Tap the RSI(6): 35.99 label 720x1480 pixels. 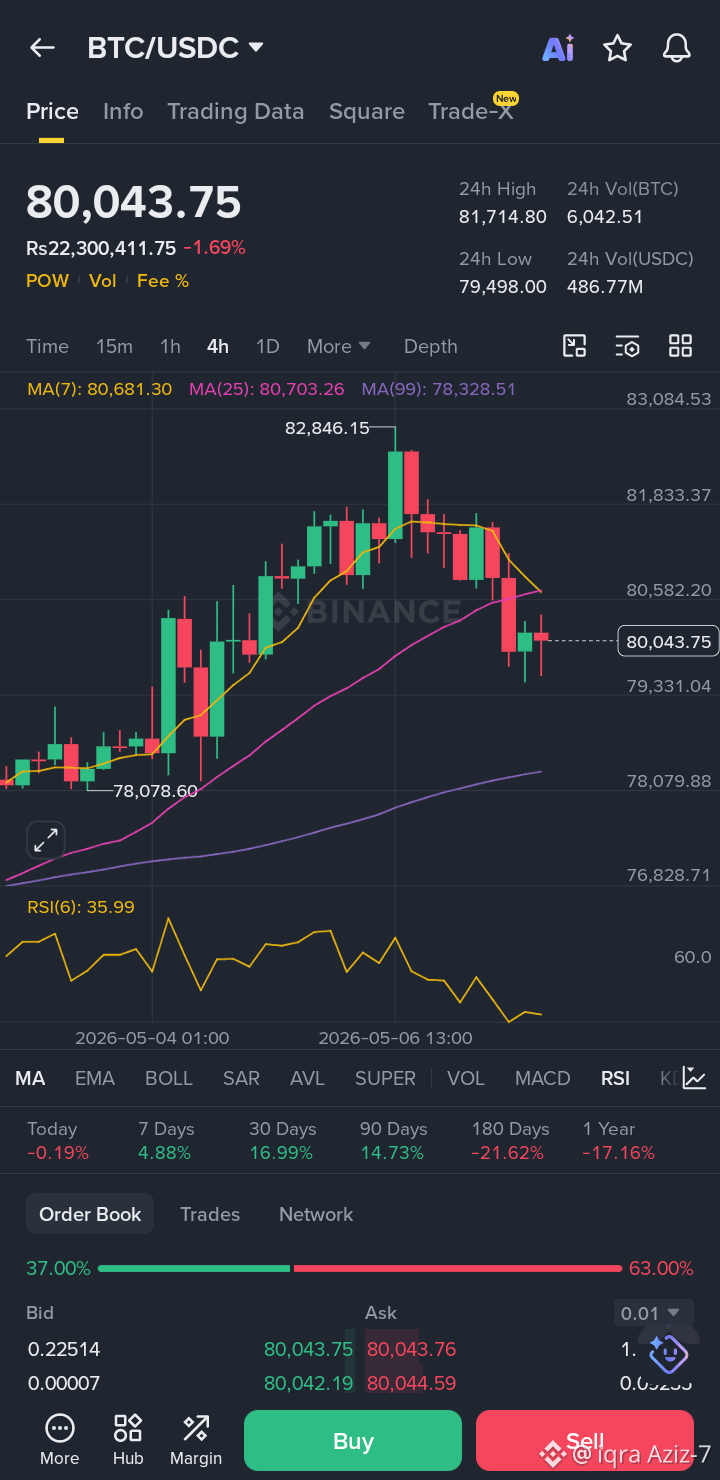click(x=80, y=907)
